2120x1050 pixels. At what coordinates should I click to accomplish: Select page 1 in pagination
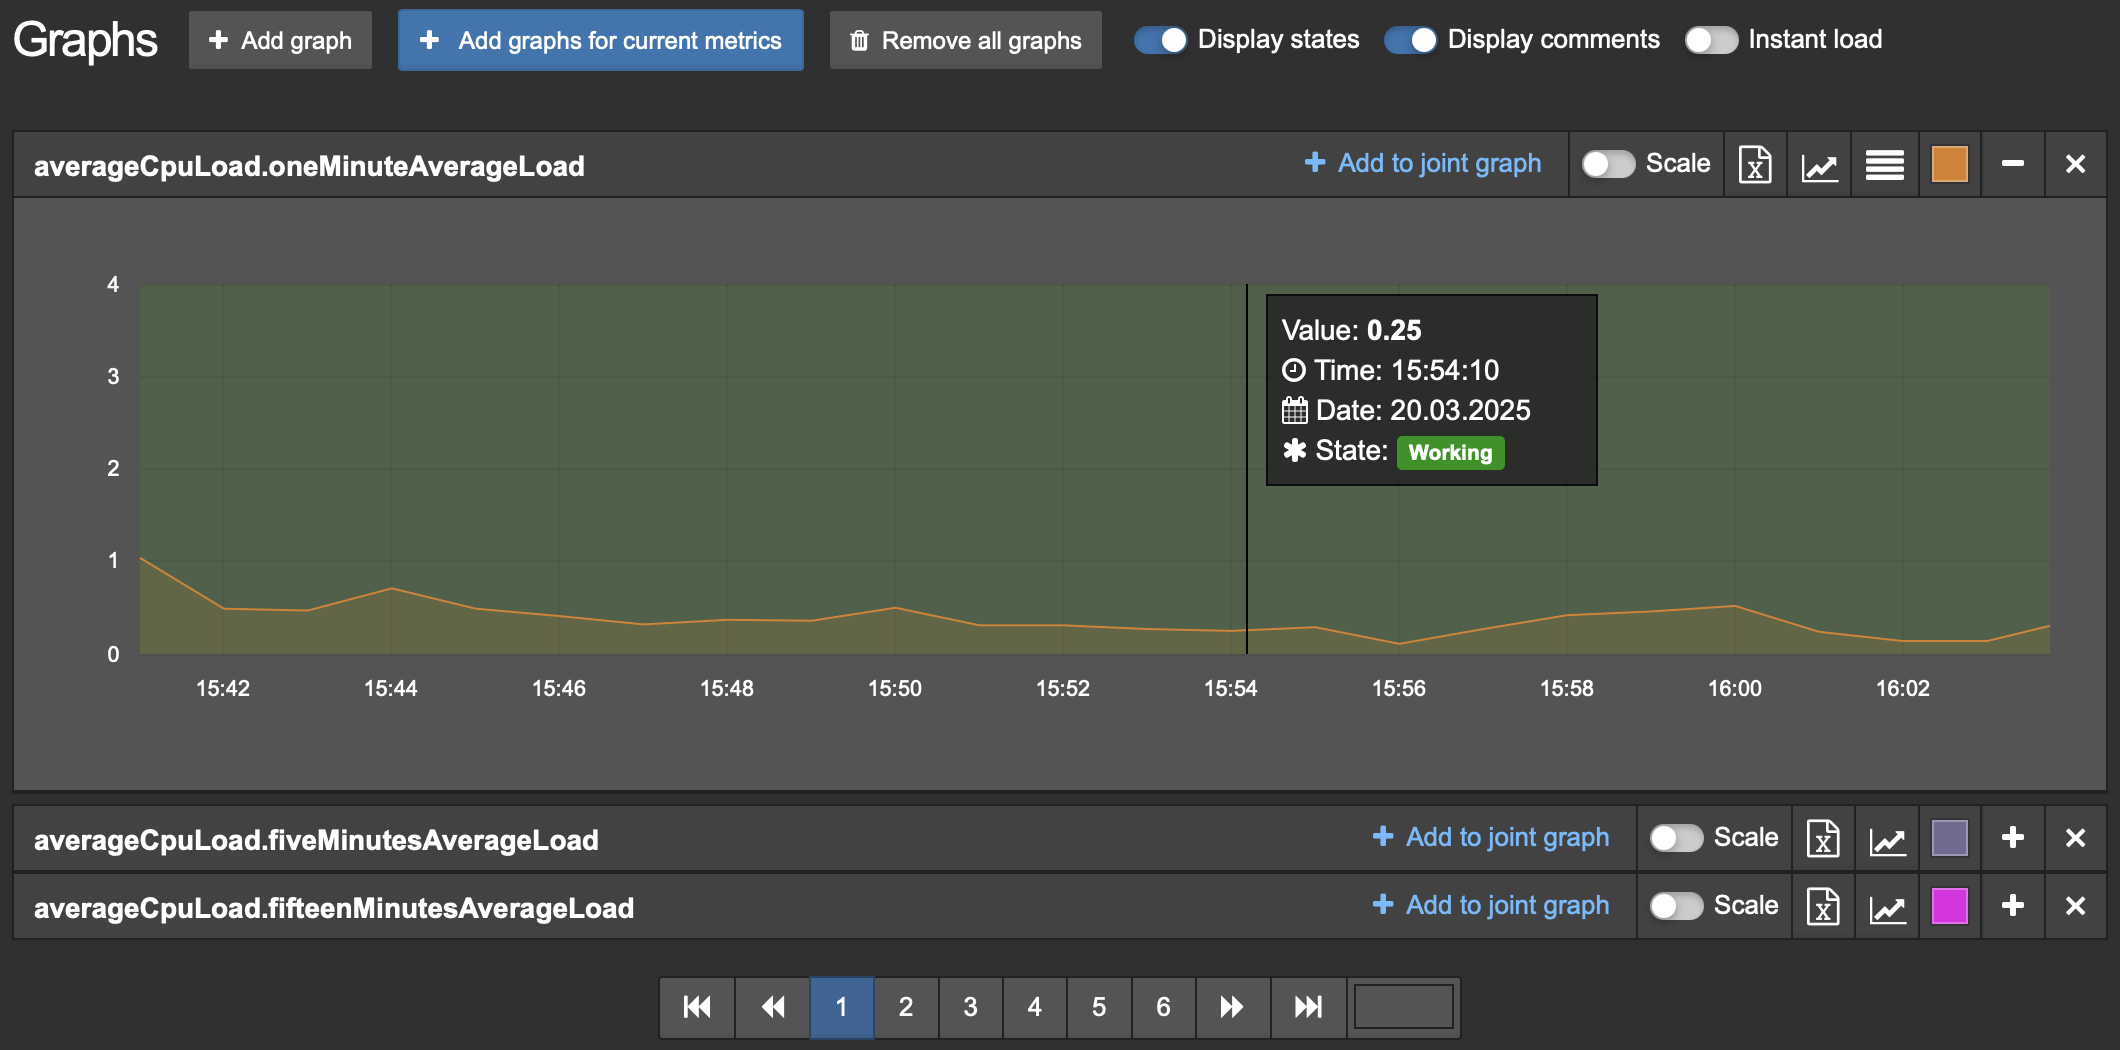pyautogui.click(x=842, y=1007)
